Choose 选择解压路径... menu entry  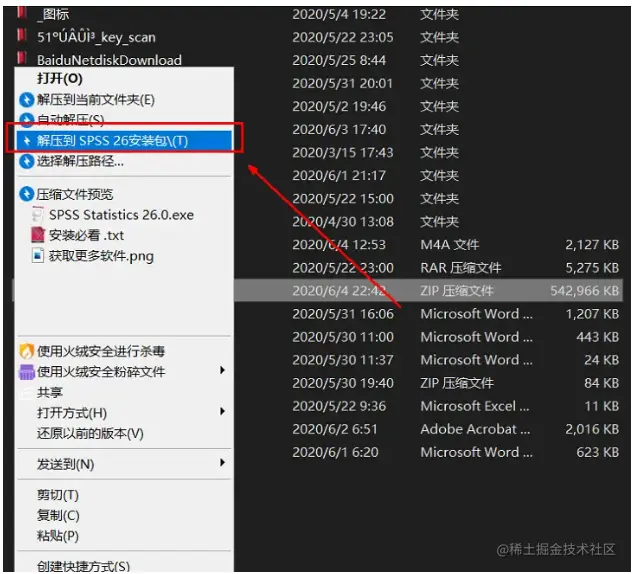tap(80, 161)
